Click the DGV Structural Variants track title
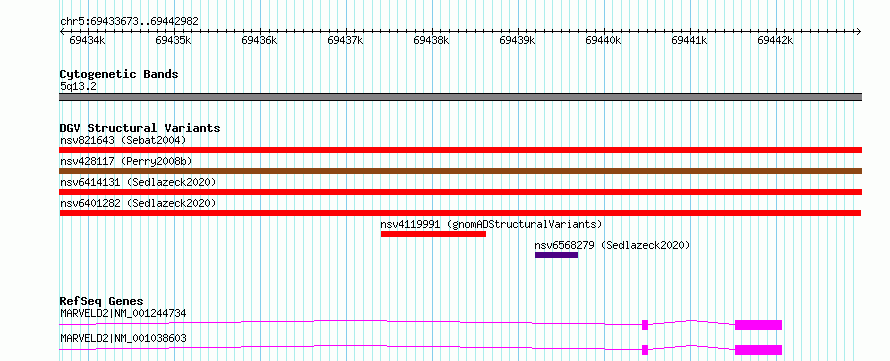The image size is (890, 361). 140,128
